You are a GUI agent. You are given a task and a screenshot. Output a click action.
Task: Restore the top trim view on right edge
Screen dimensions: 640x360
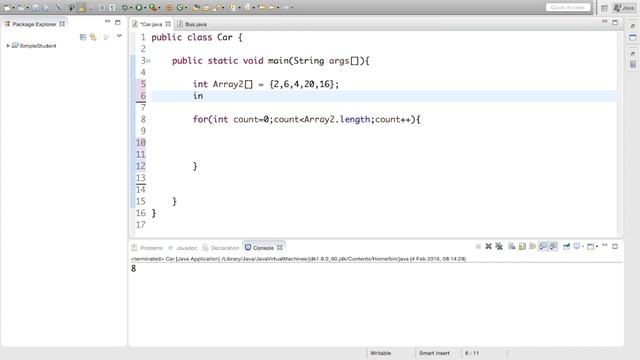click(x=633, y=26)
